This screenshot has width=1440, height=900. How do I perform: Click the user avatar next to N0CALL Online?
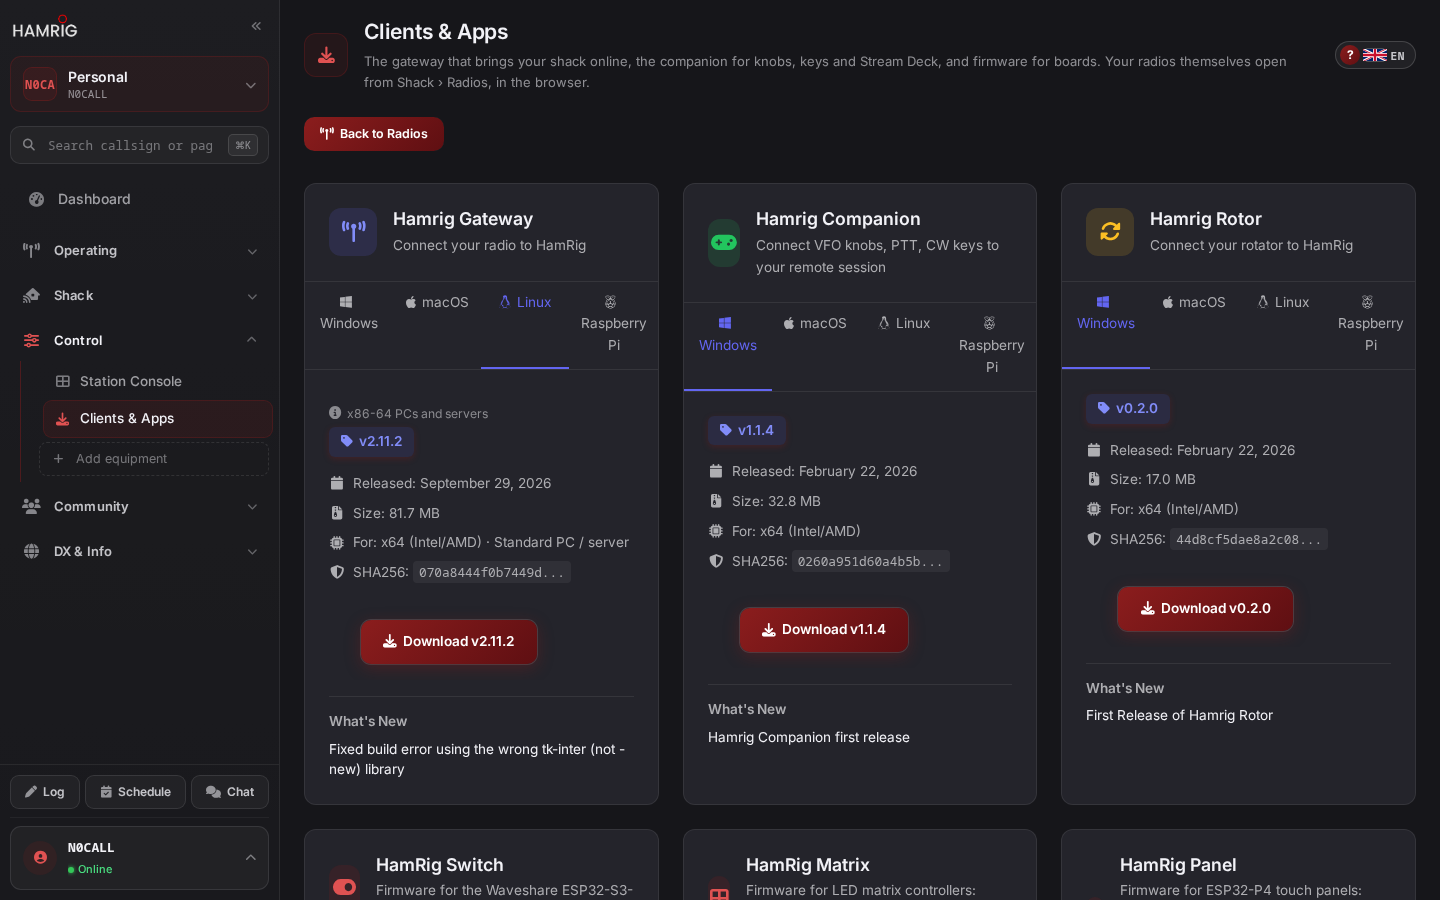[x=40, y=858]
